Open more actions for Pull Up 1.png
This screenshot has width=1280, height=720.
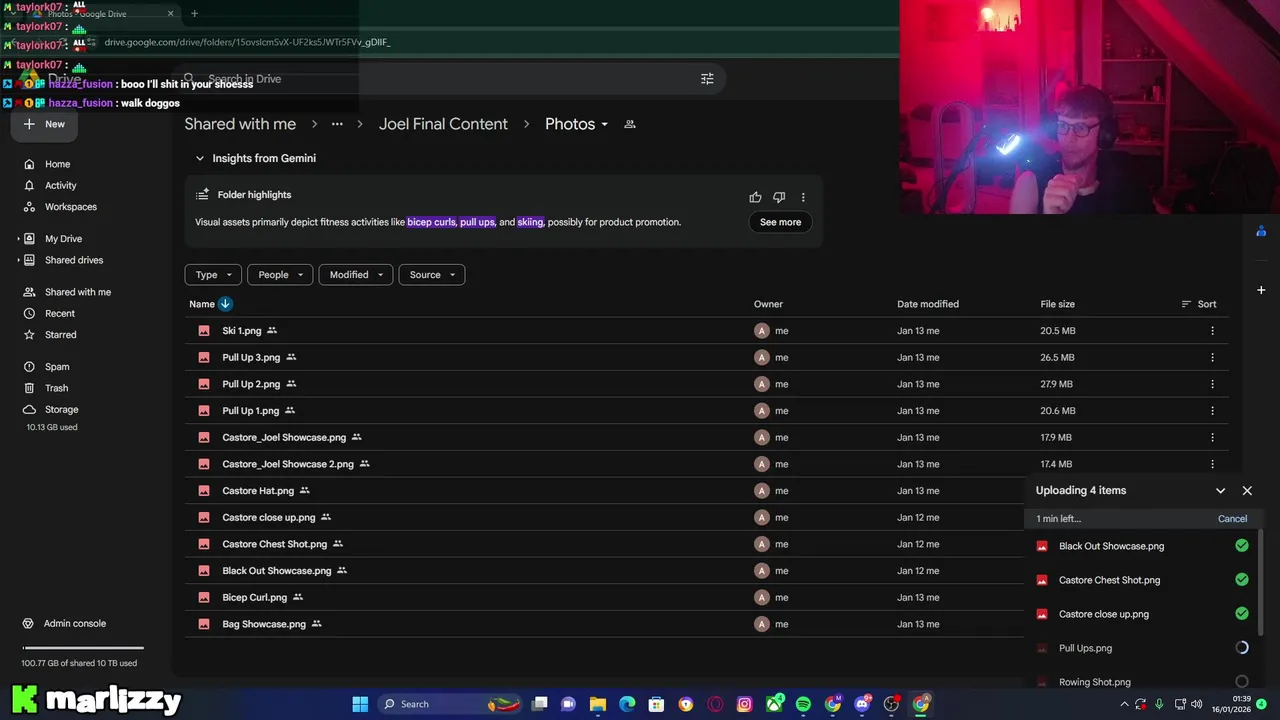click(1212, 411)
